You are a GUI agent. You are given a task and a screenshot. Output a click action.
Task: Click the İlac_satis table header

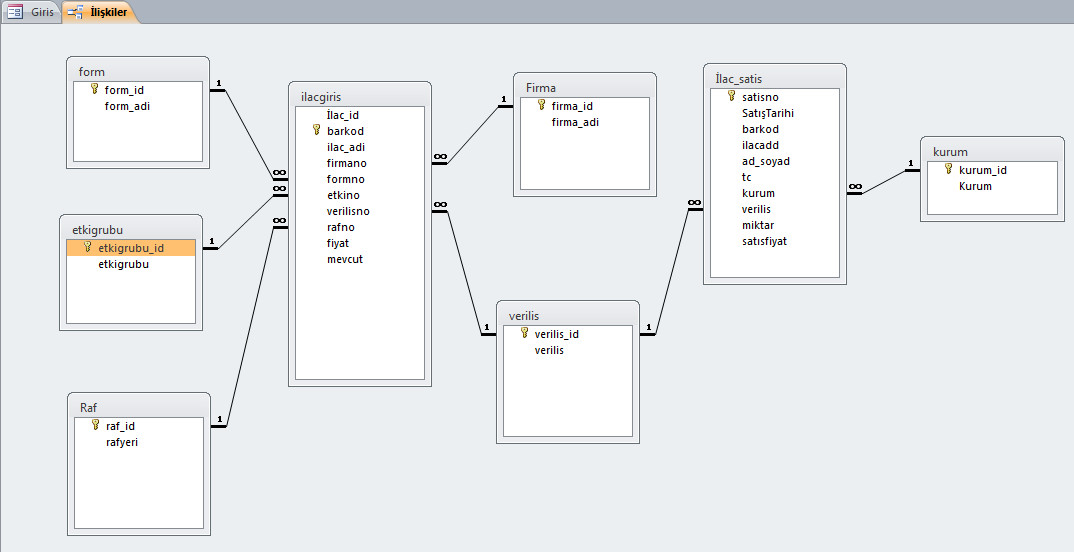coord(775,77)
